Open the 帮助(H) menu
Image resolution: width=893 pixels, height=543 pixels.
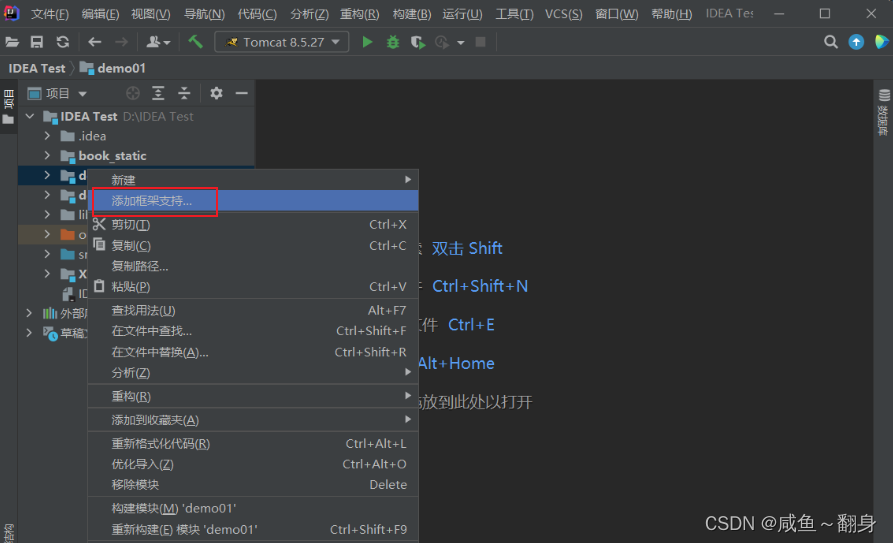(x=671, y=14)
